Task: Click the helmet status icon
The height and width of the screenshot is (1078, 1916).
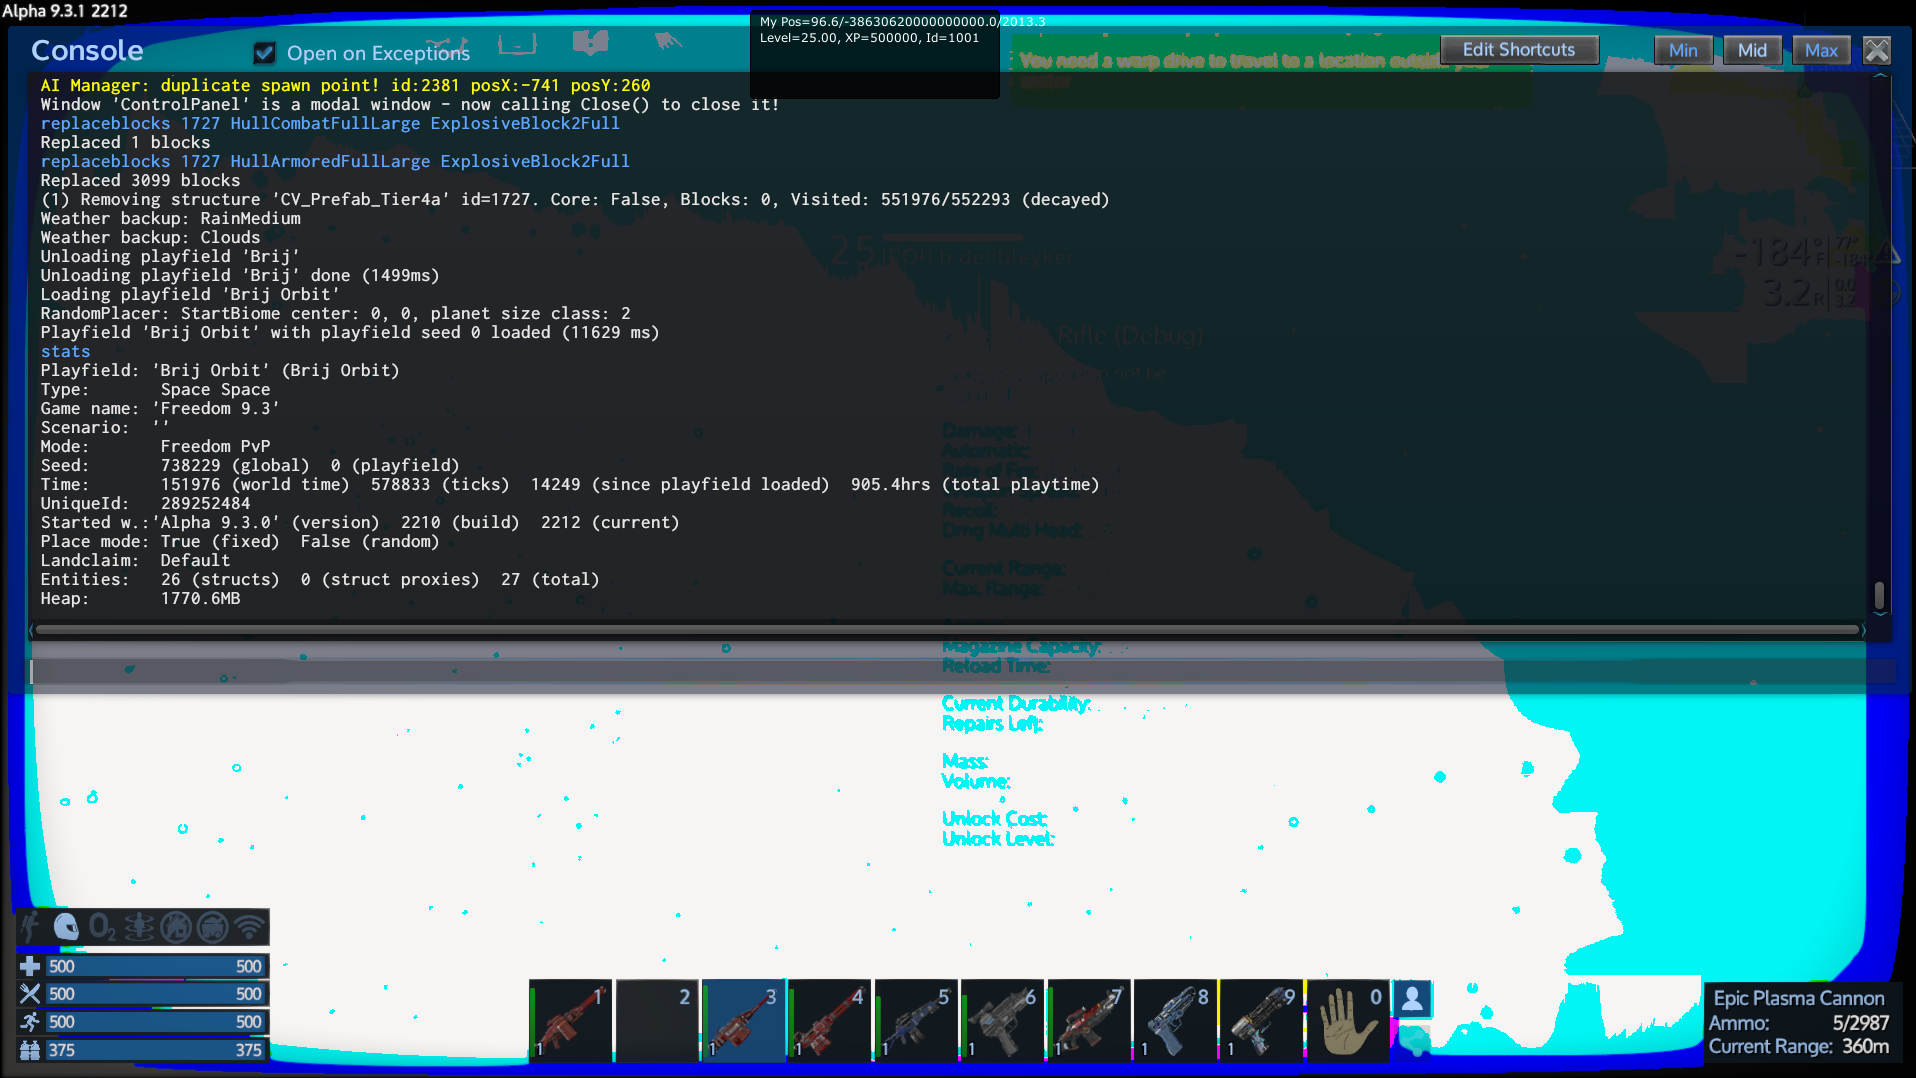Action: click(66, 927)
